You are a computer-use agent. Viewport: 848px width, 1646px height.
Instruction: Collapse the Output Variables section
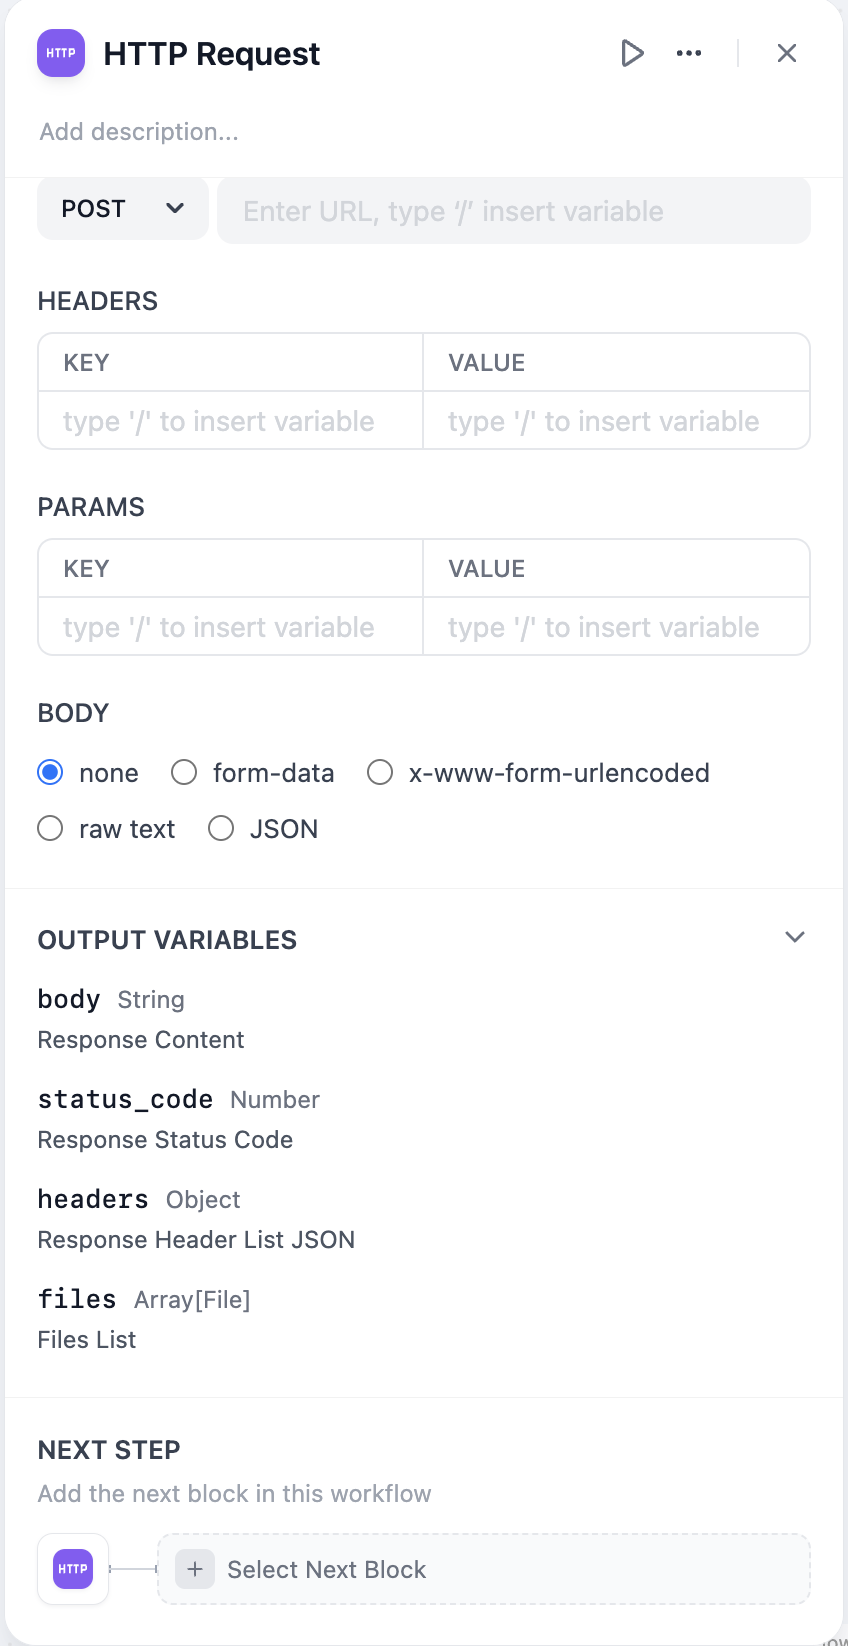tap(795, 938)
